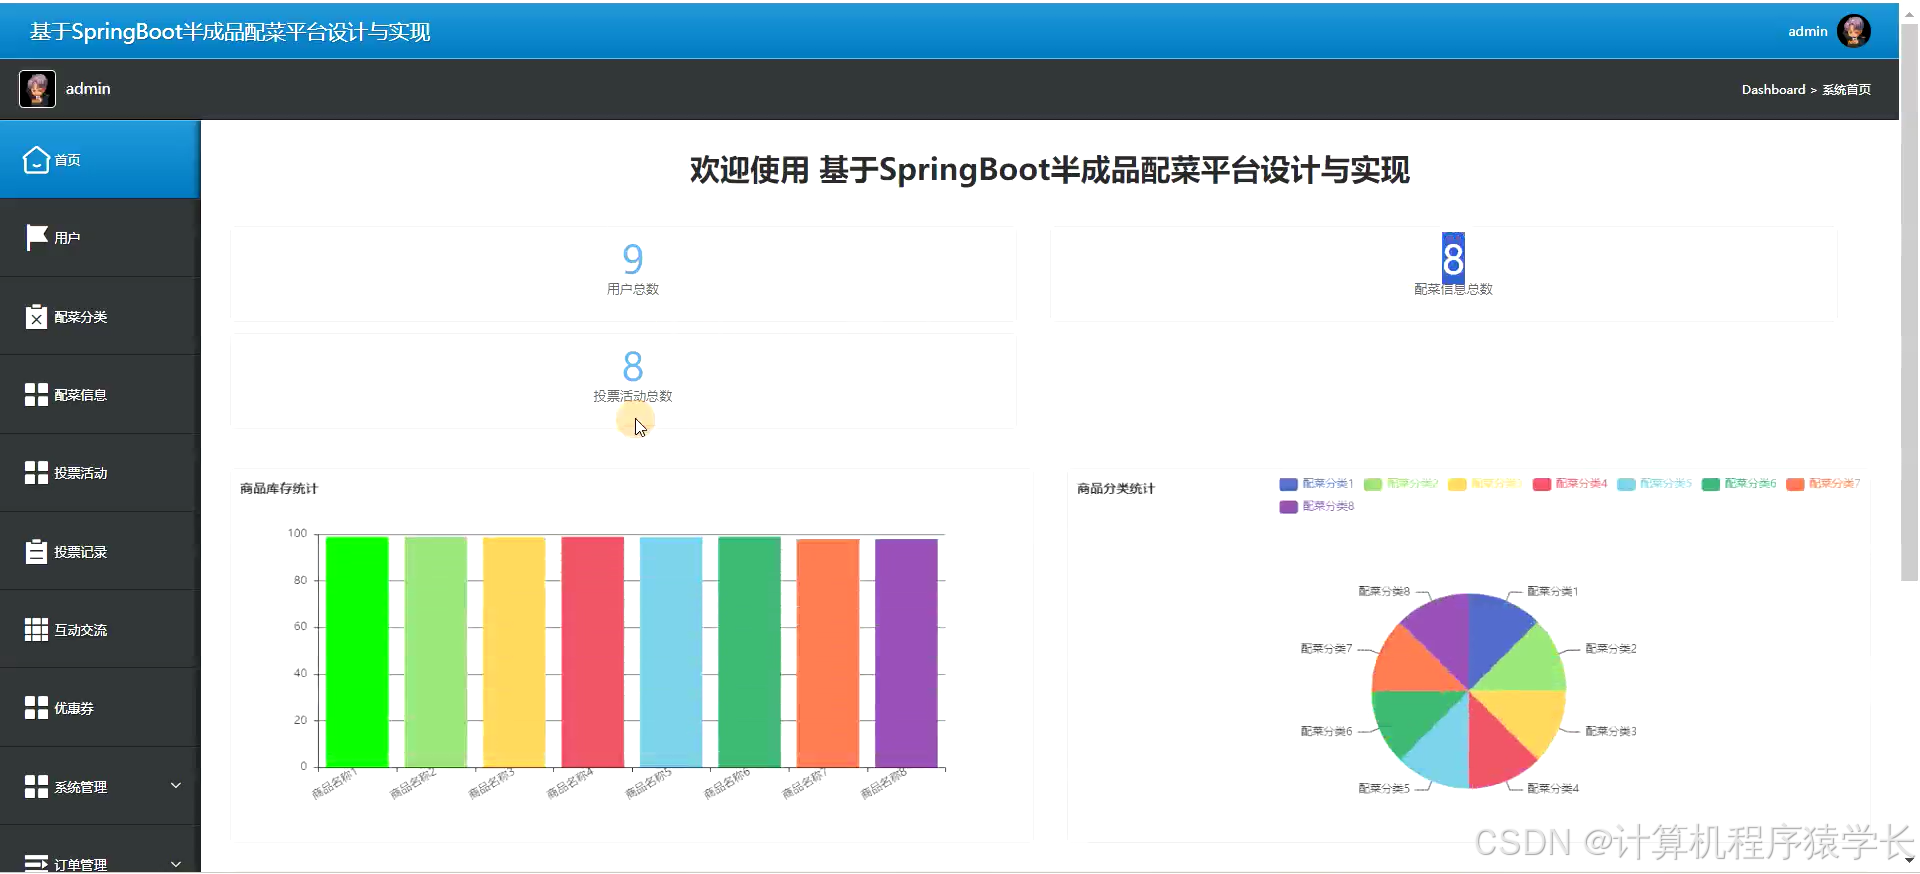Toggle 配菜分类2 legend swatch

[1373, 484]
